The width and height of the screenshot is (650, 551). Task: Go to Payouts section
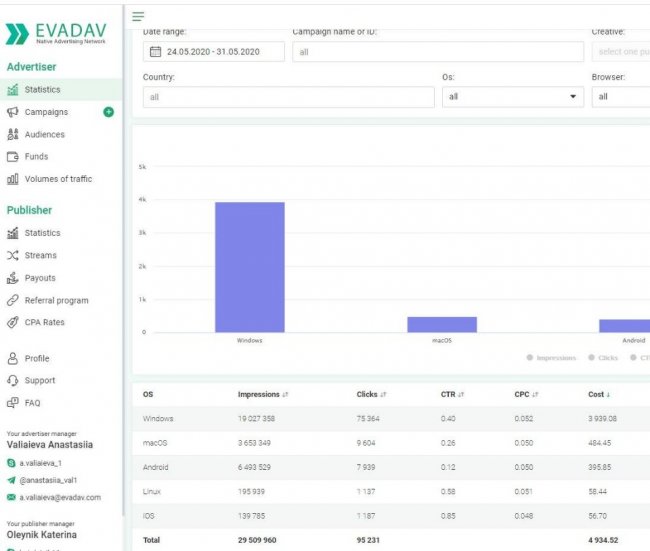[40, 278]
